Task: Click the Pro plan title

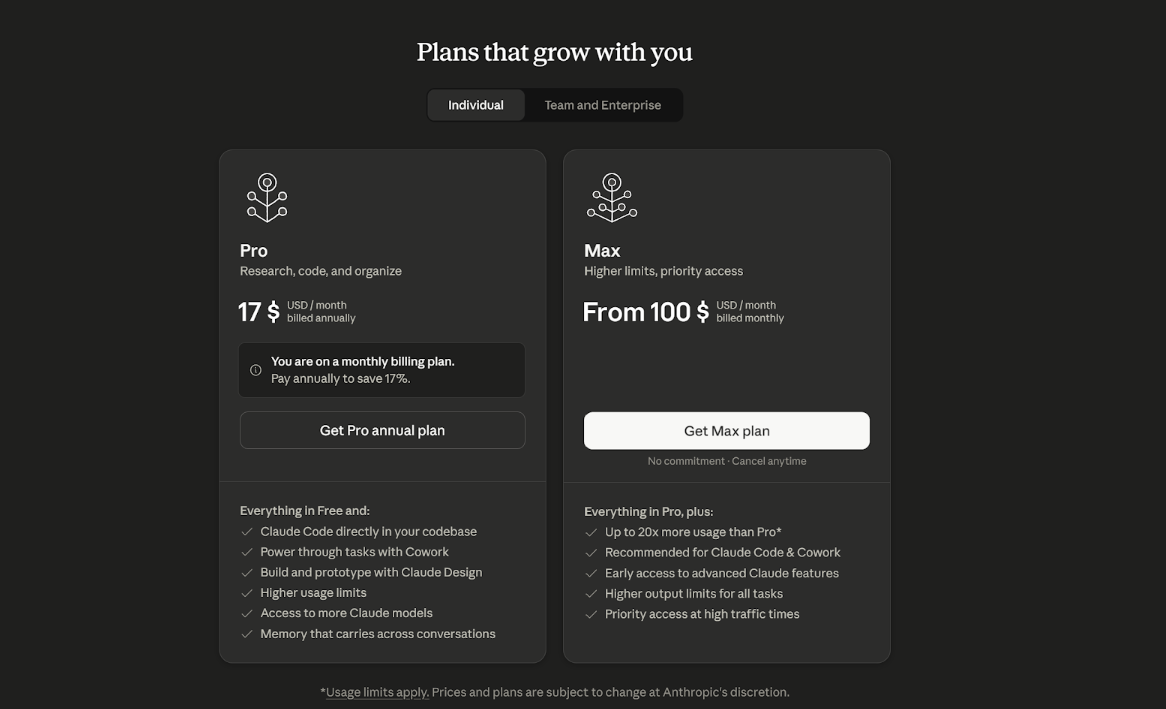Action: click(x=254, y=251)
